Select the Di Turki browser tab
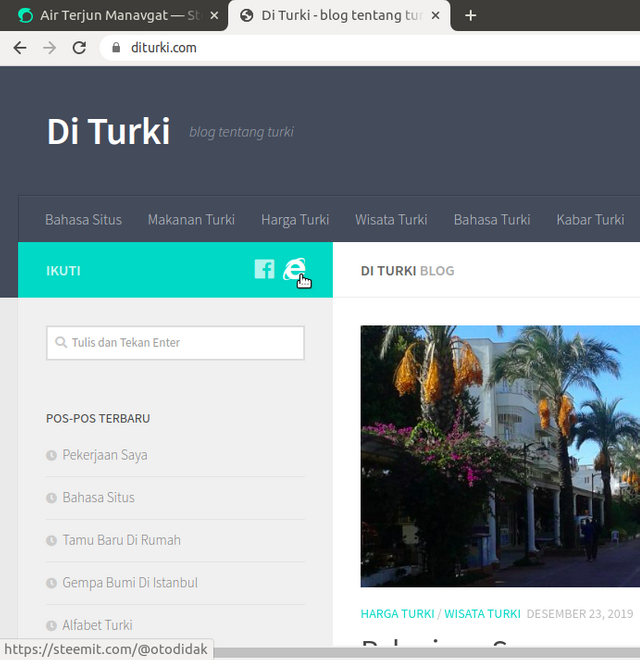 pos(339,16)
